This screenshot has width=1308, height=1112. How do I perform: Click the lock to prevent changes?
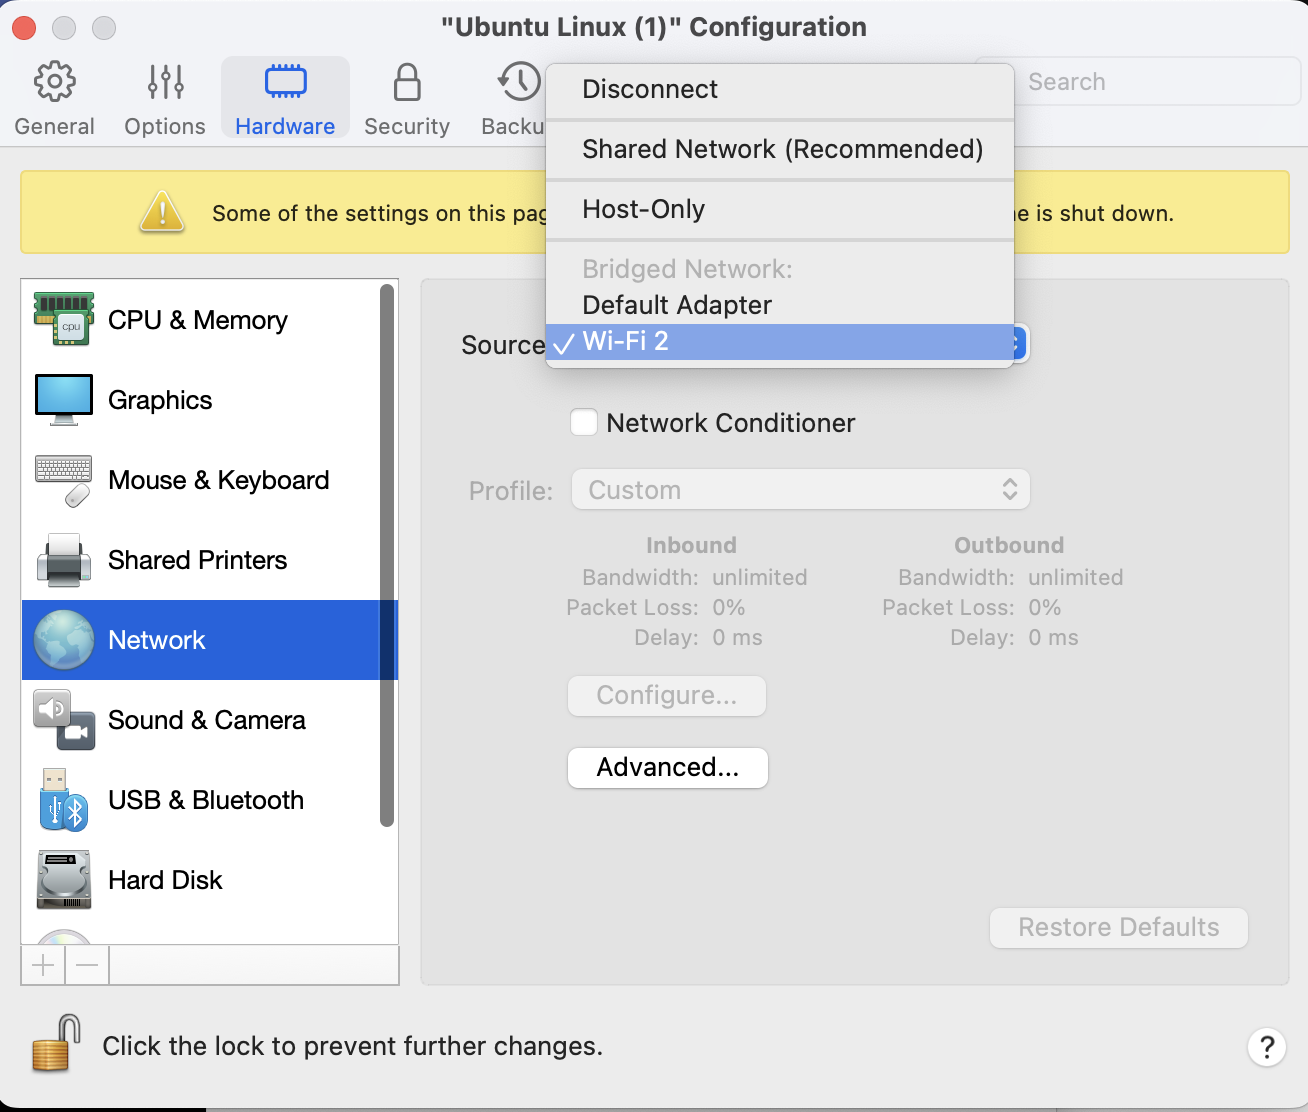point(56,1044)
